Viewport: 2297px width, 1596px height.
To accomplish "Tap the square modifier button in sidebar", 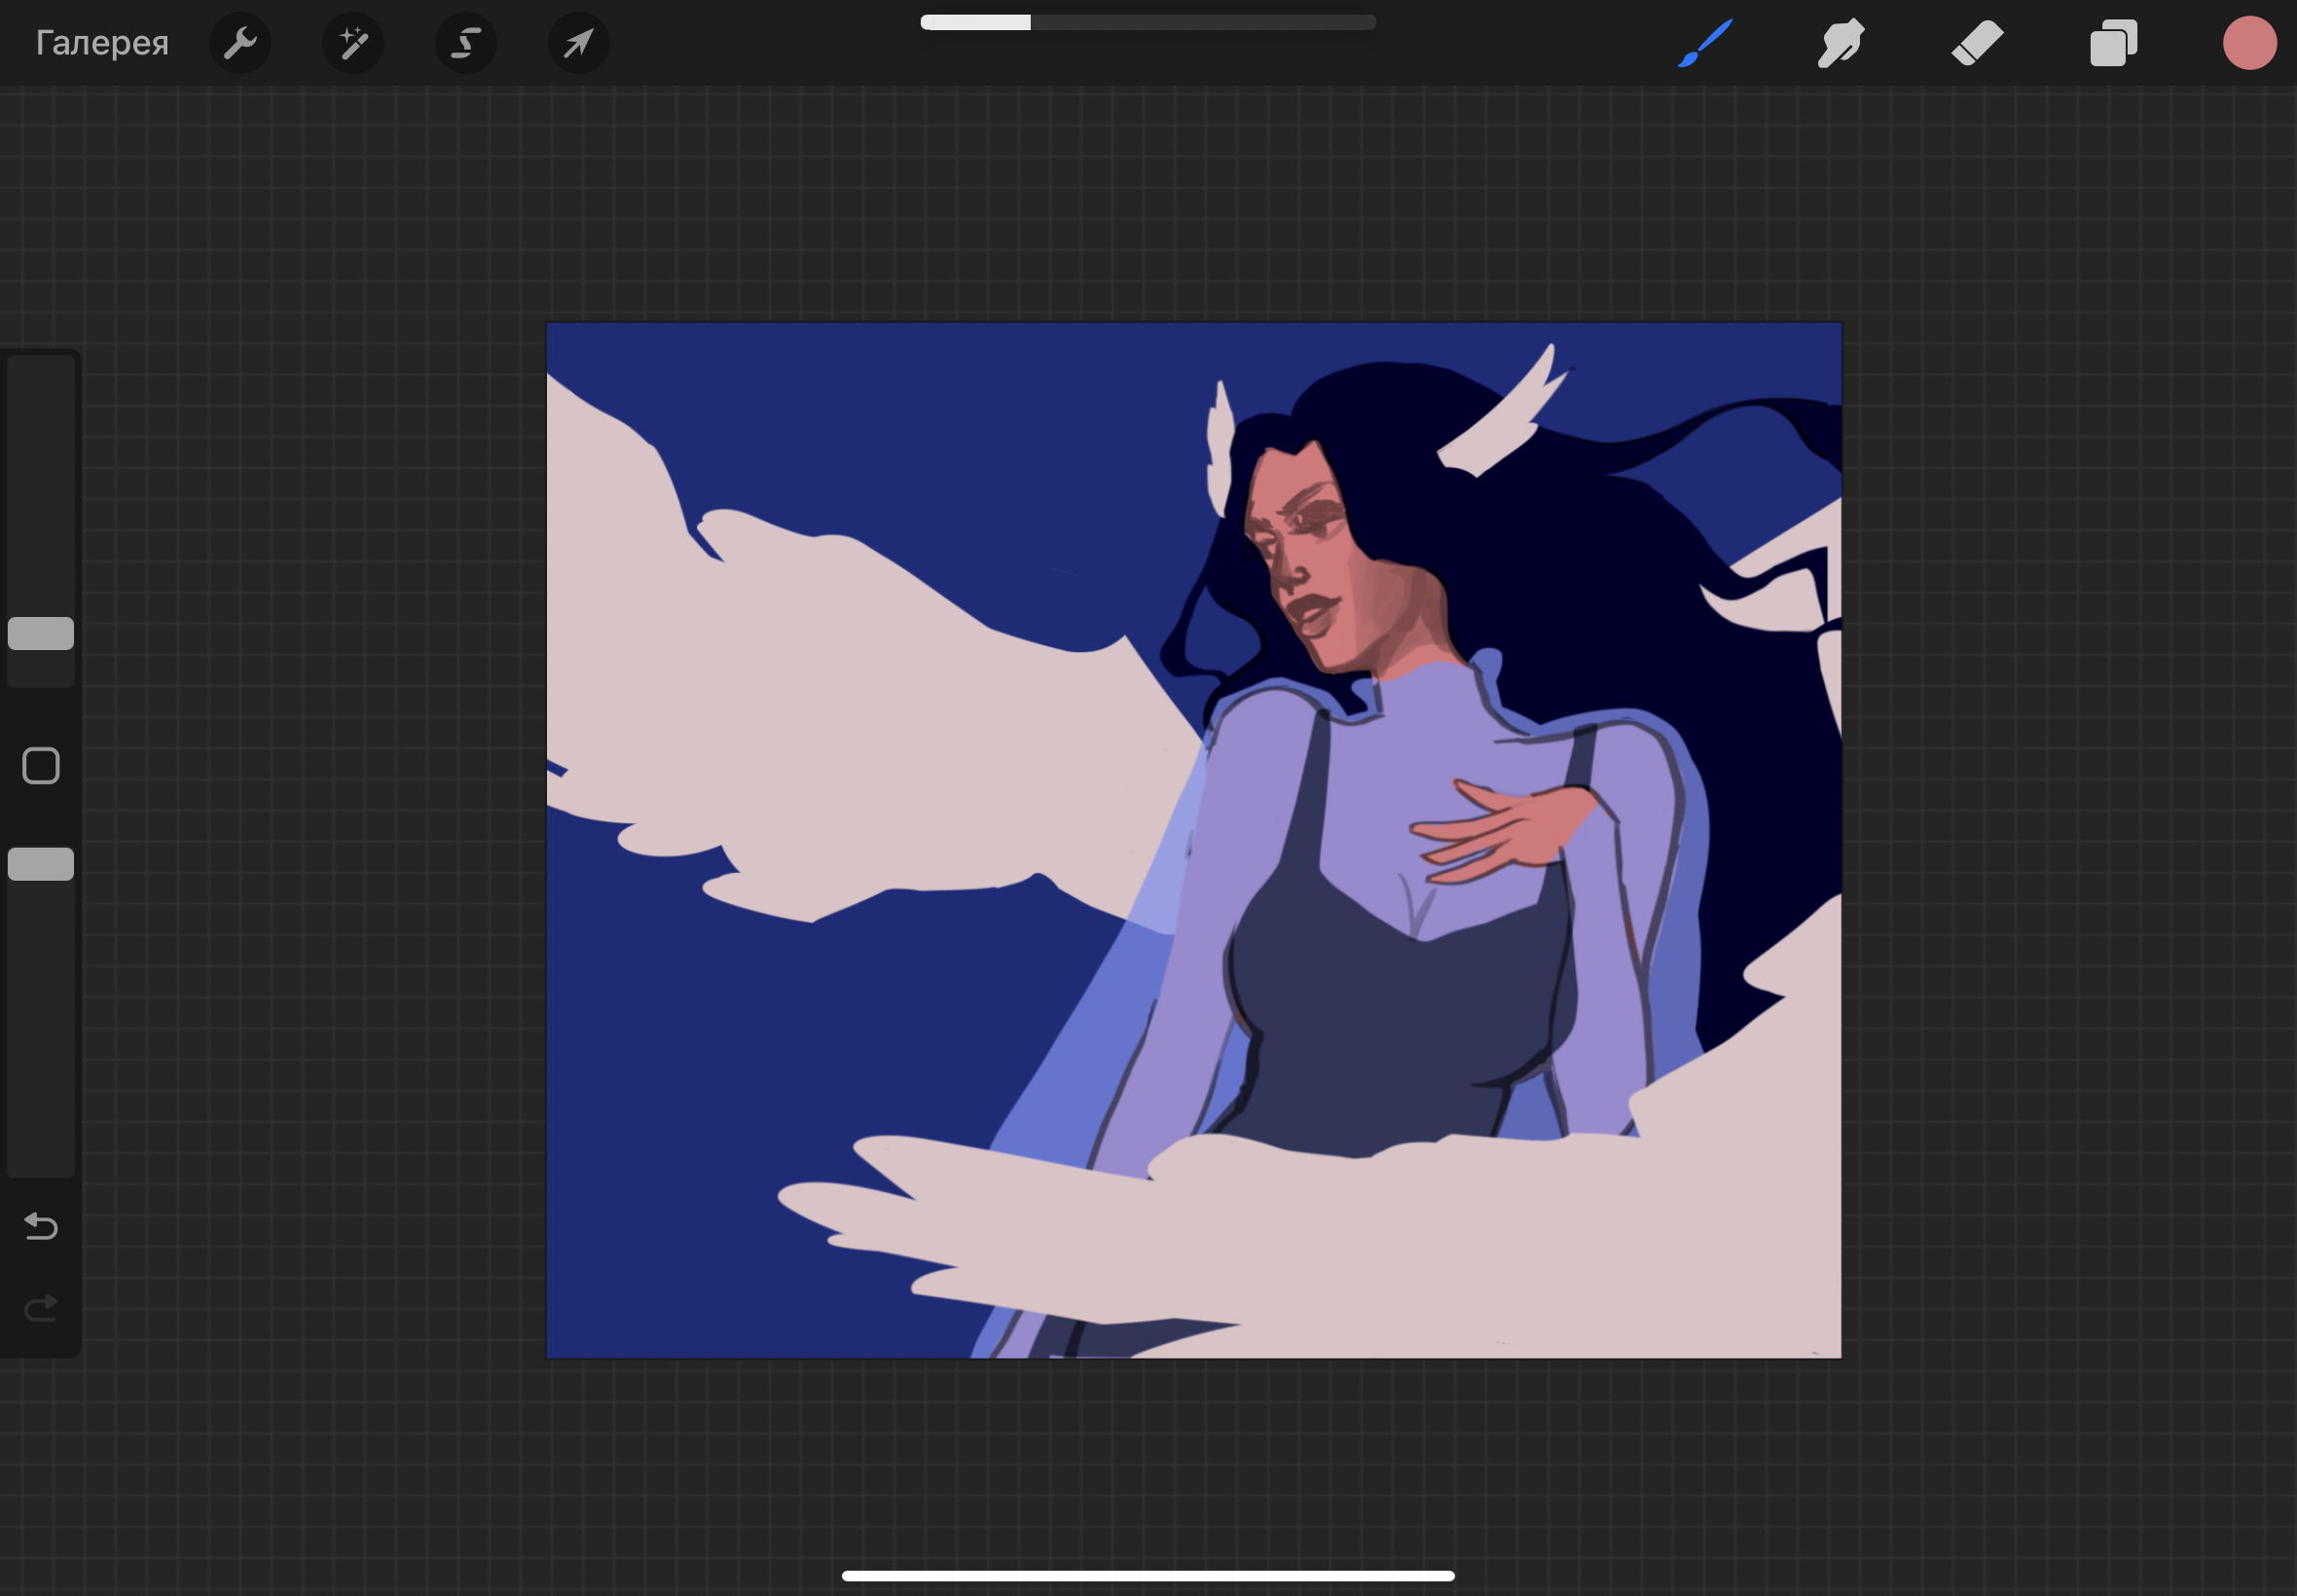I will point(41,766).
